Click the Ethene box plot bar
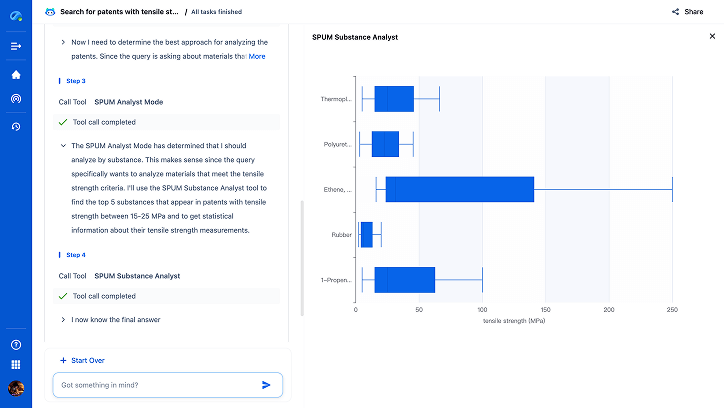Viewport: 724px width, 408px height. pos(459,189)
